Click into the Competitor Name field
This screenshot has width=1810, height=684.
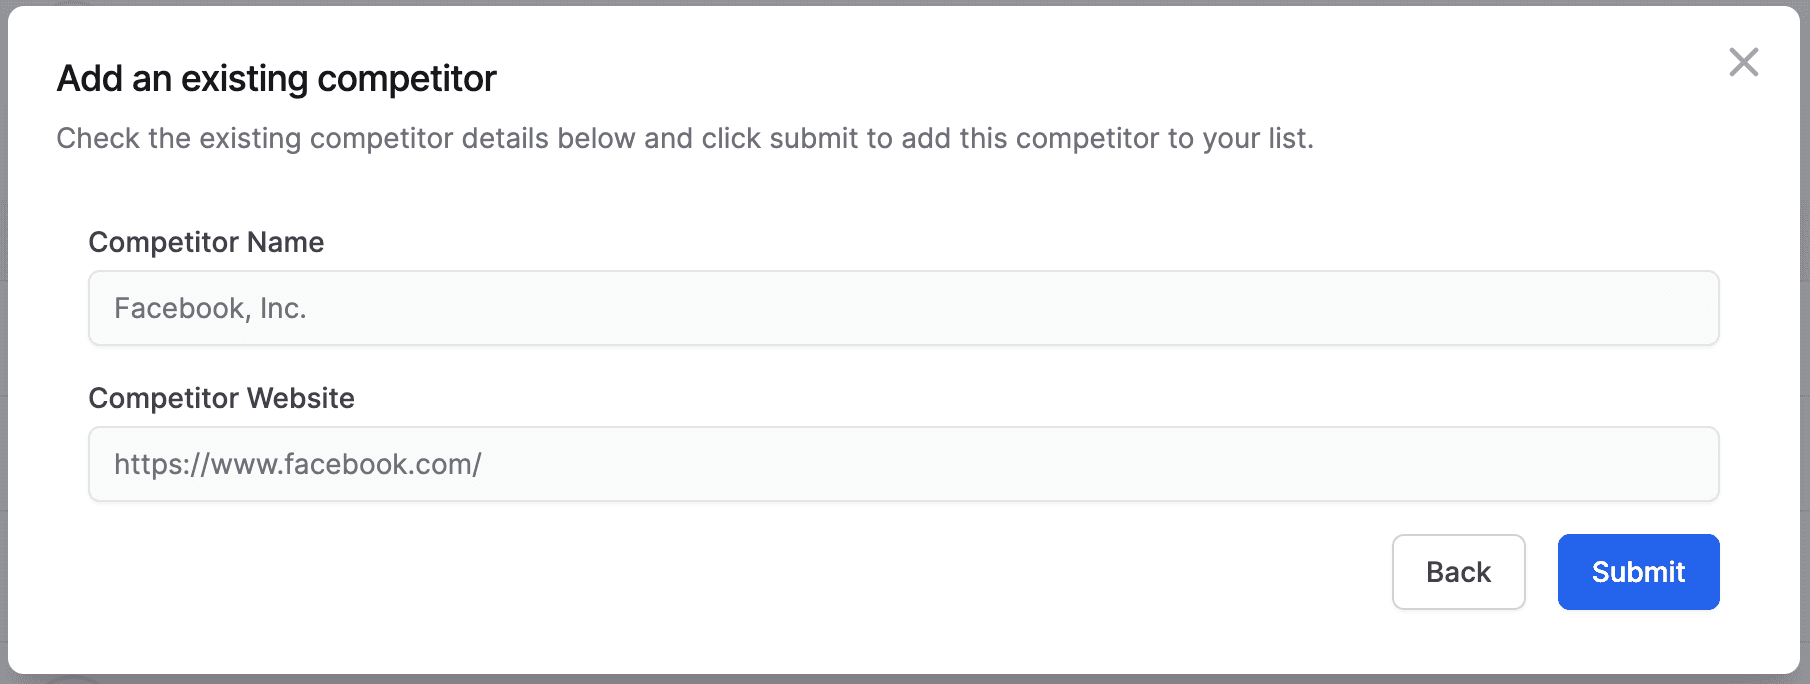[x=903, y=308]
